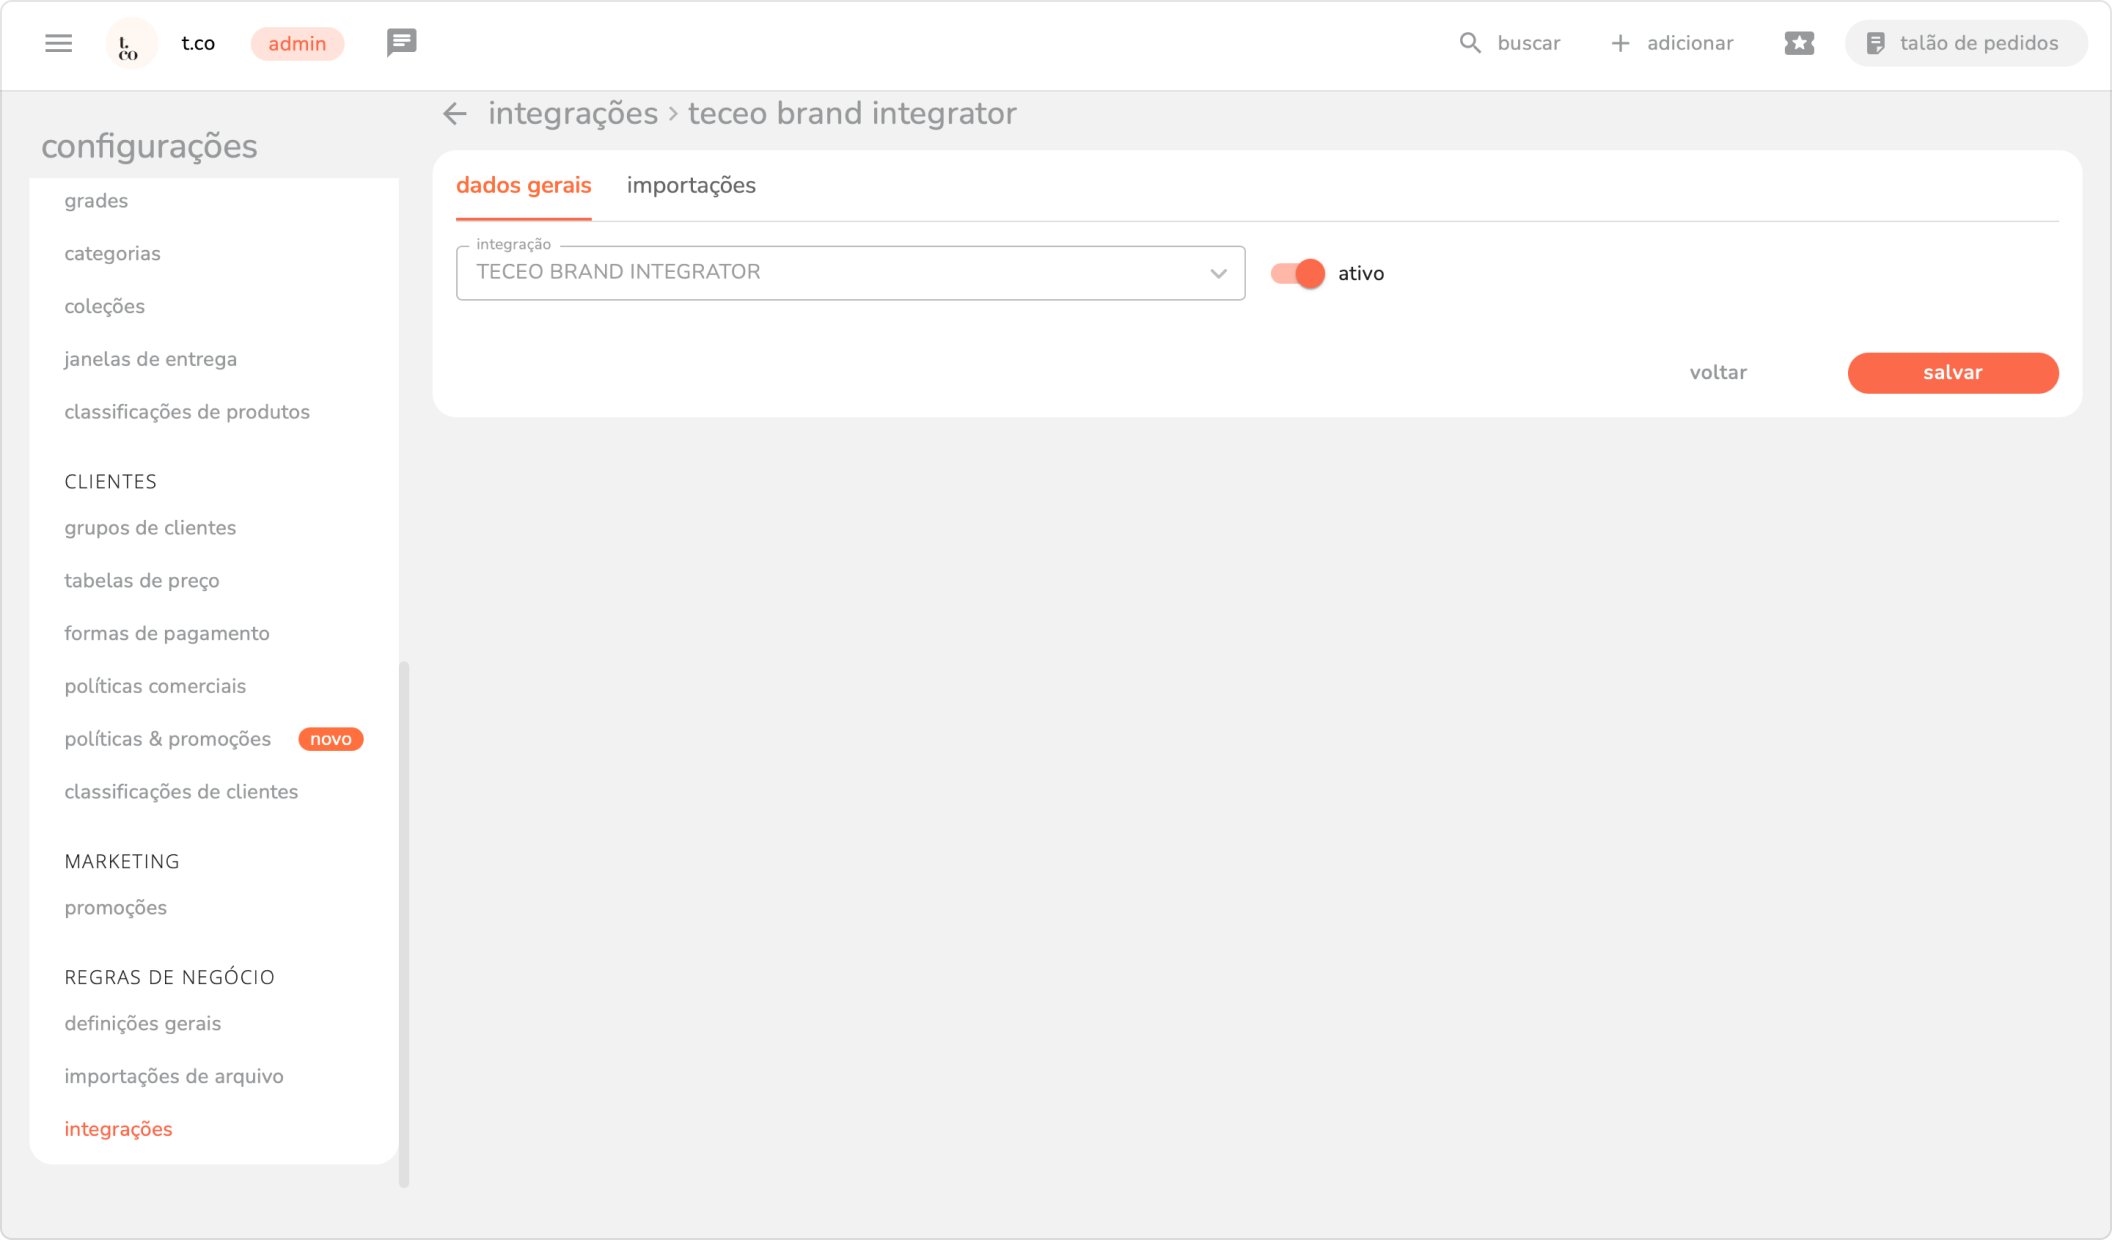Viewport: 2112px width, 1240px height.
Task: Switch to the importações tab
Action: (x=691, y=186)
